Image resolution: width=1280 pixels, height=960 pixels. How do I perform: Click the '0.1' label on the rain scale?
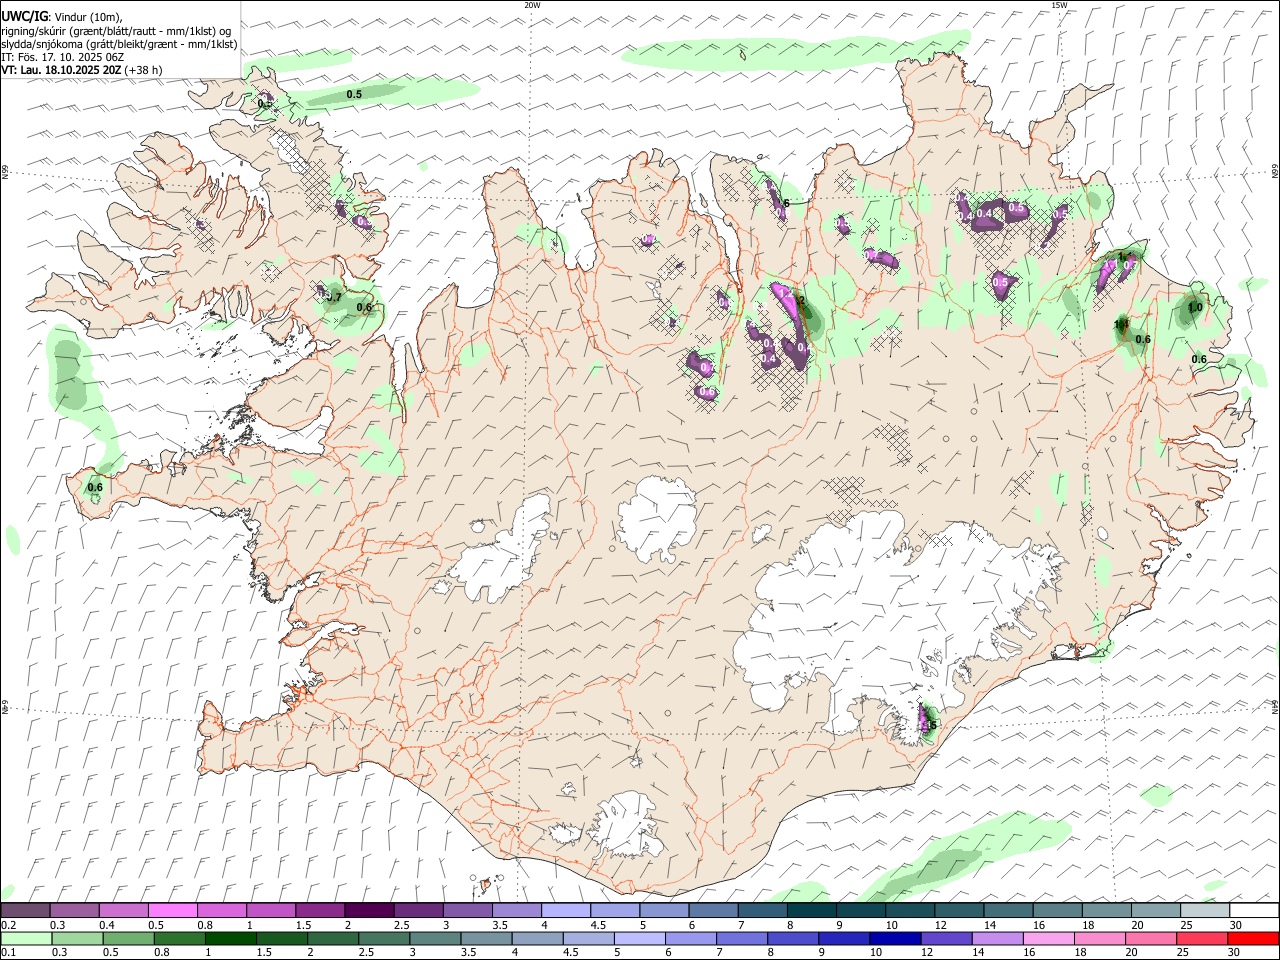pyautogui.click(x=8, y=952)
